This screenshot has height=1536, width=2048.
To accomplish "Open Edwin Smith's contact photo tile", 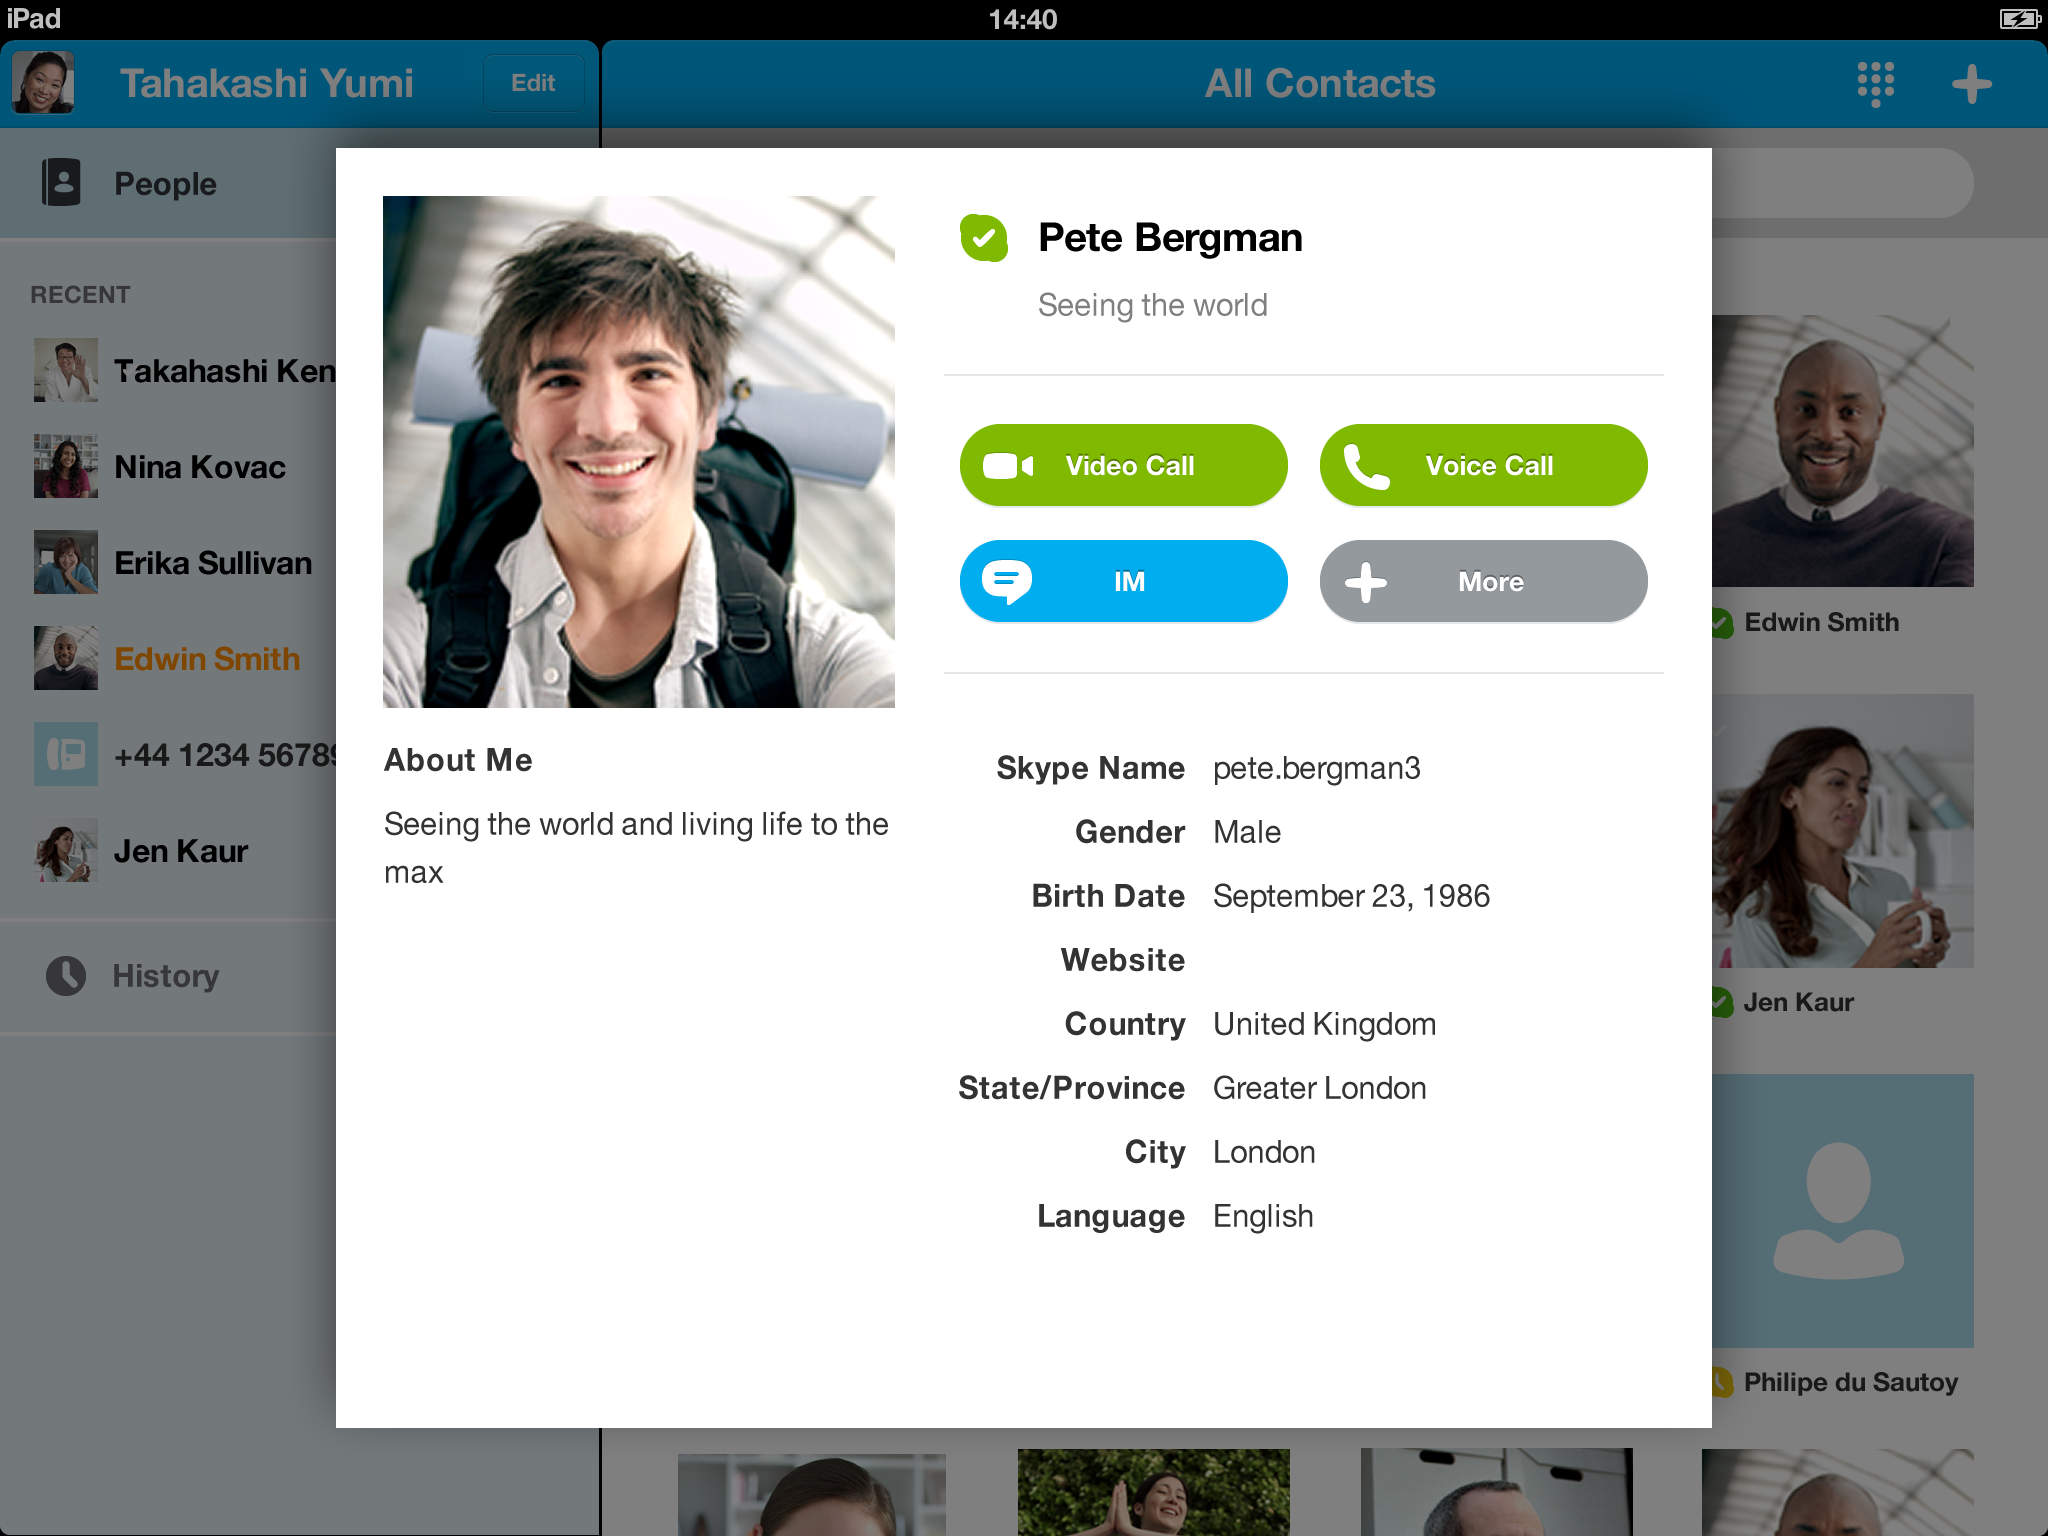I will [x=1842, y=451].
